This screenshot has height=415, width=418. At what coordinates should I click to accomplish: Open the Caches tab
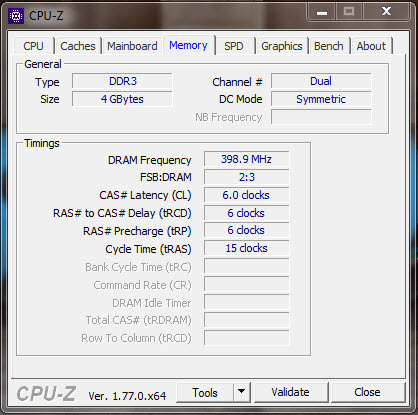[78, 46]
